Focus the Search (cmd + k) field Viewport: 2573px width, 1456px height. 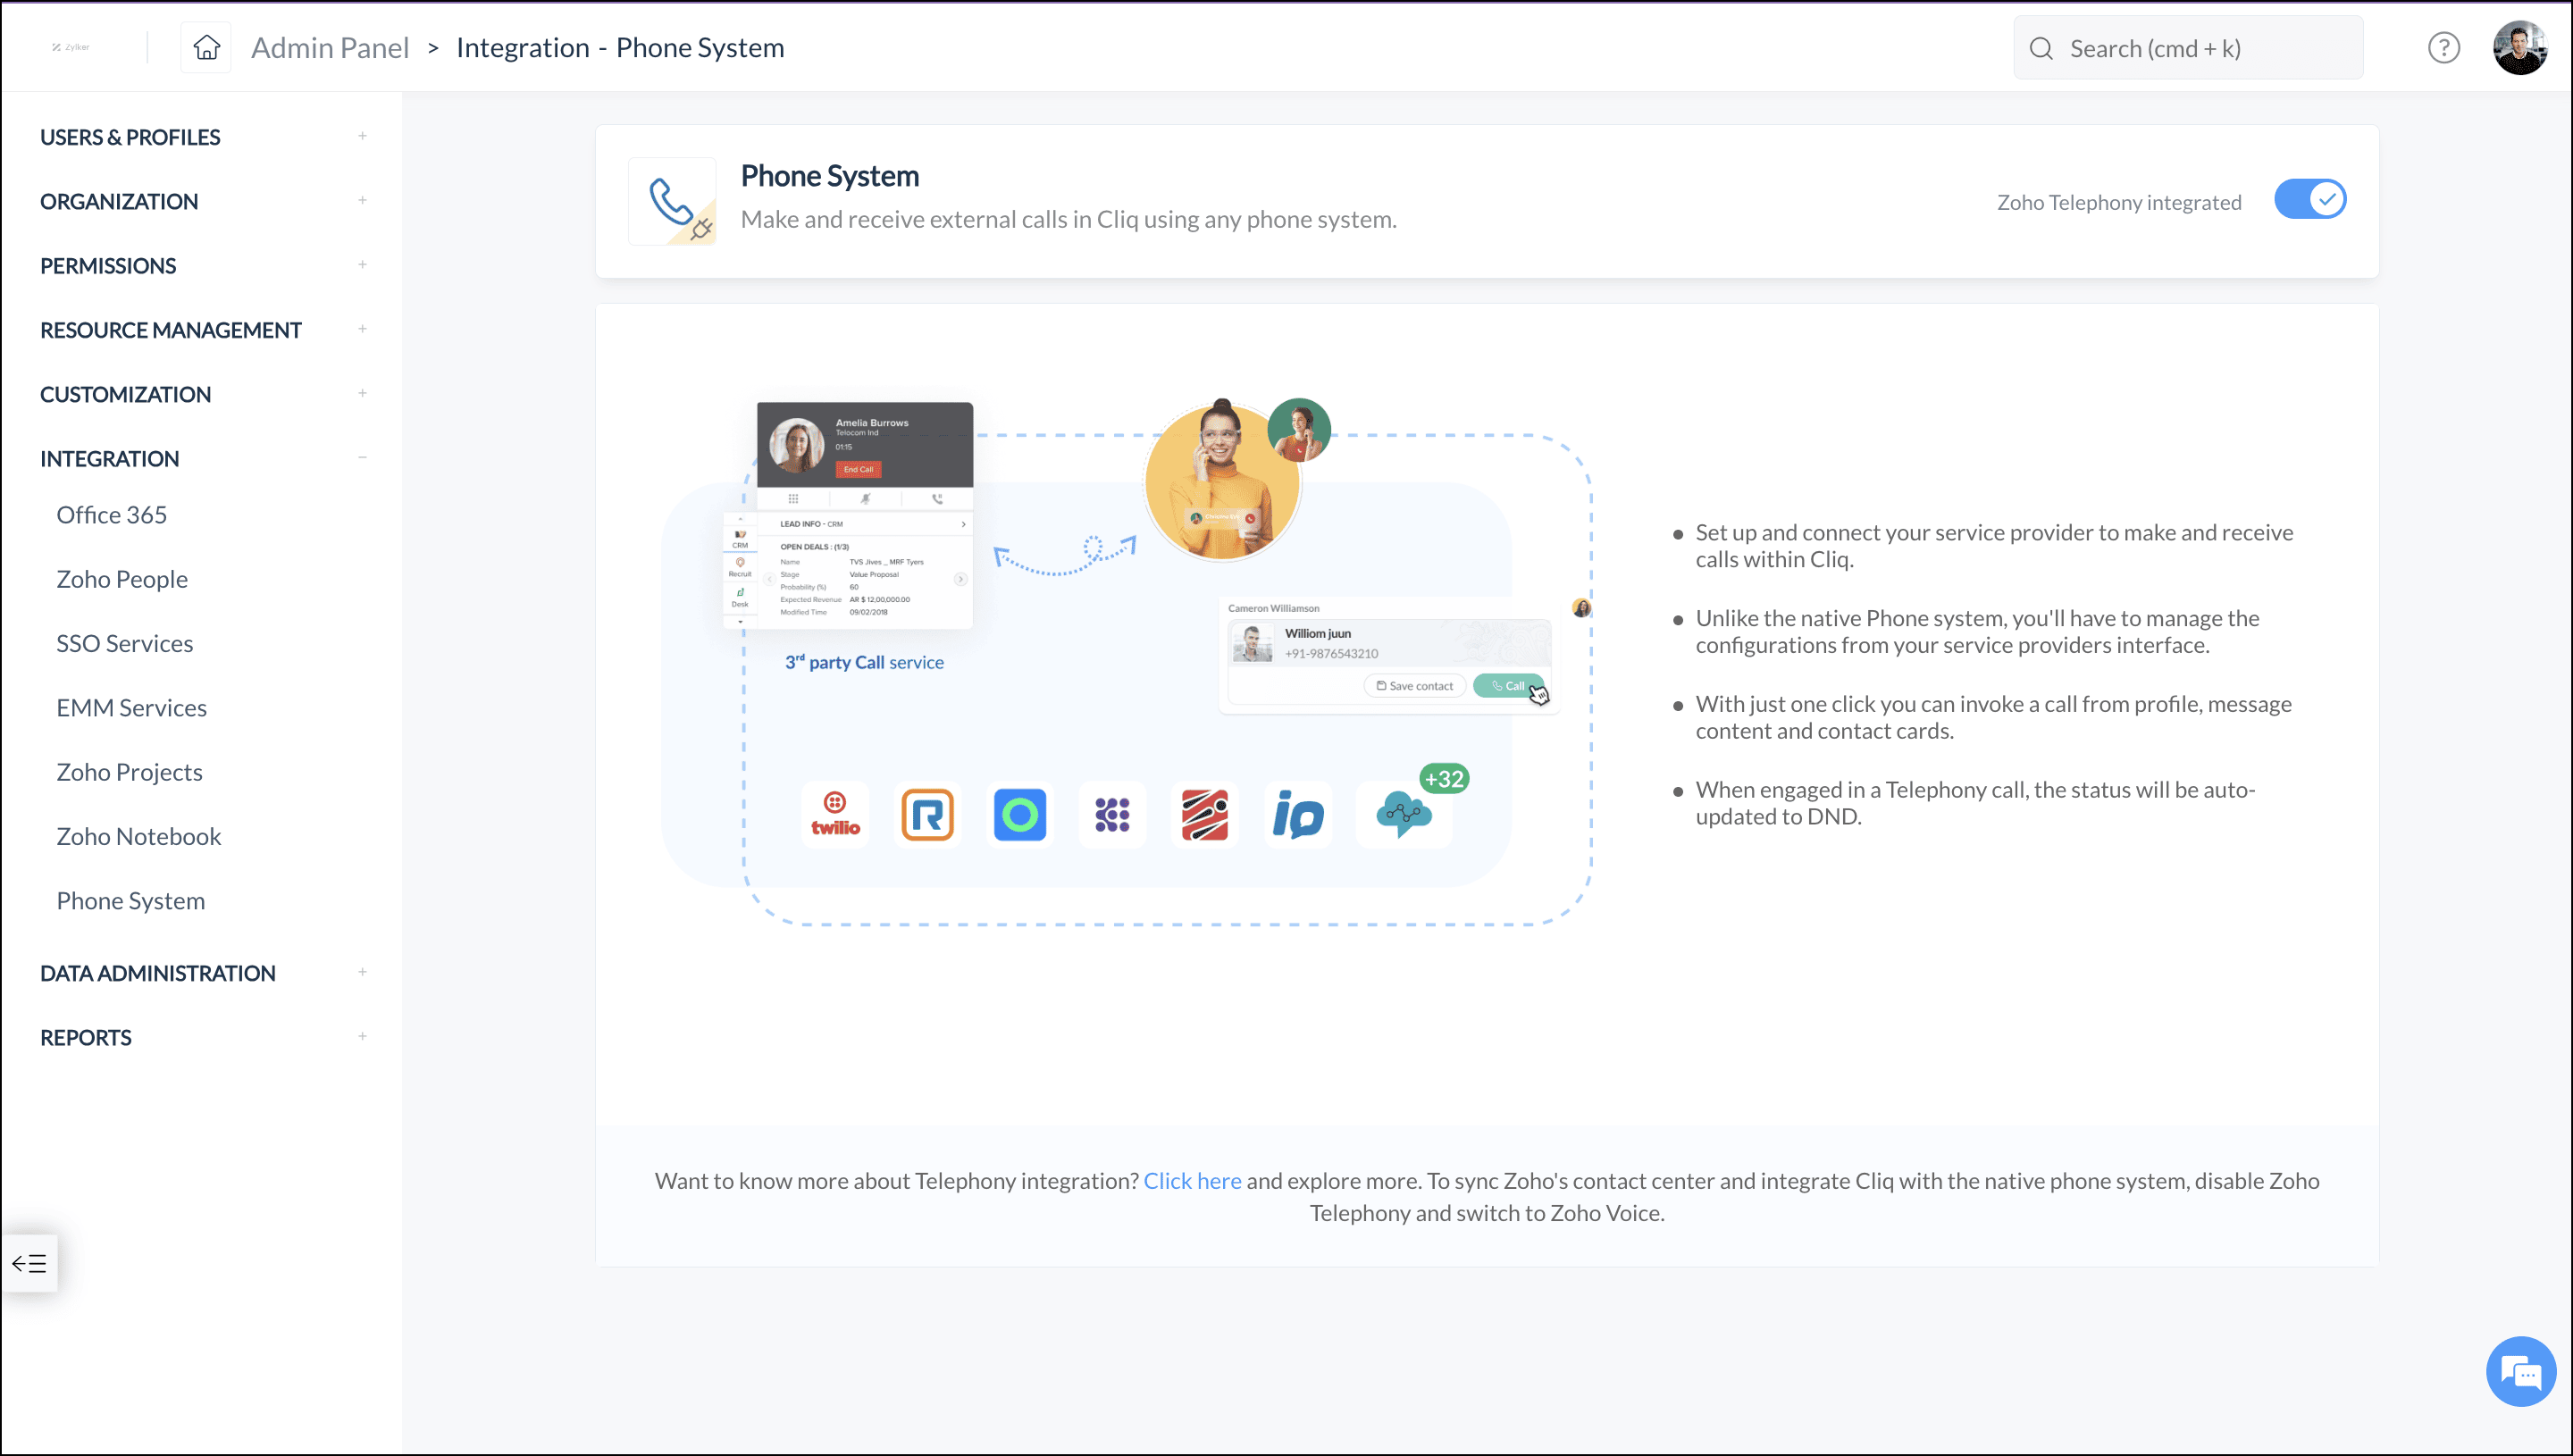click(x=2188, y=48)
